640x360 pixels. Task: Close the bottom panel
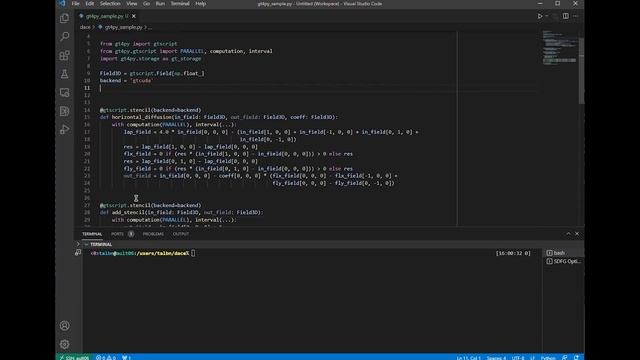577,233
